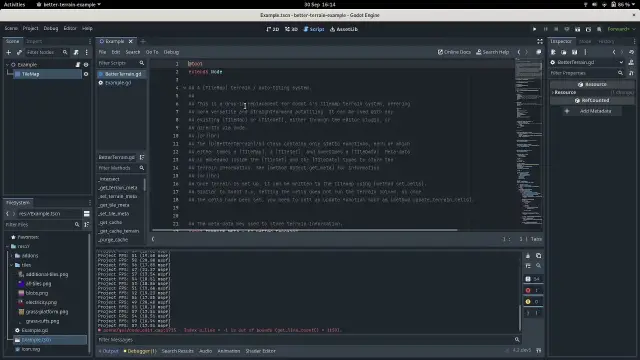Run the current scene icon

[578, 29]
